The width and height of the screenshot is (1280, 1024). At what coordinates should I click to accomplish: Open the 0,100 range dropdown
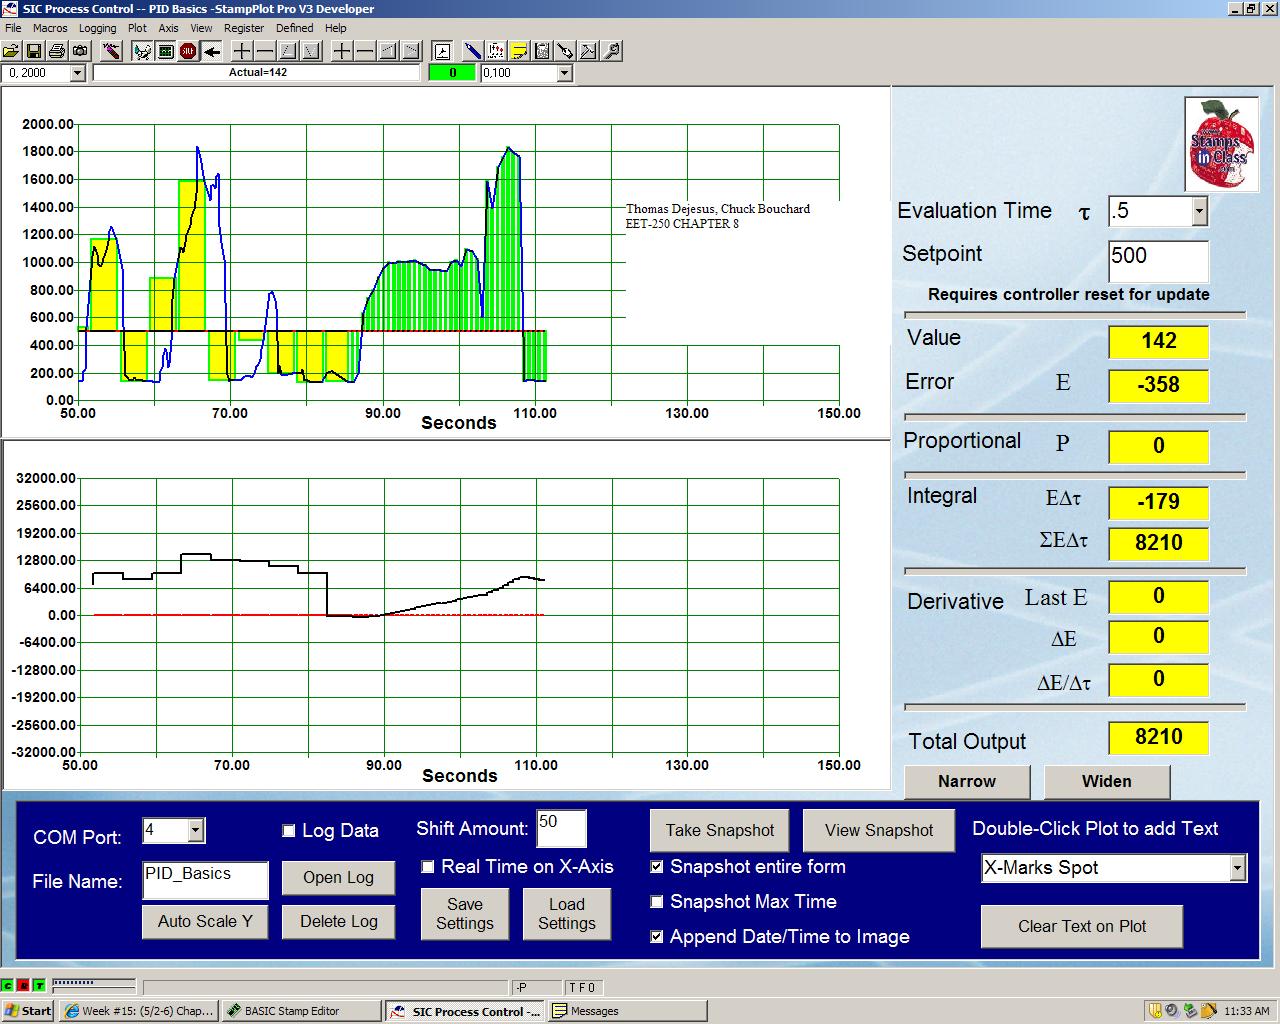pos(564,73)
